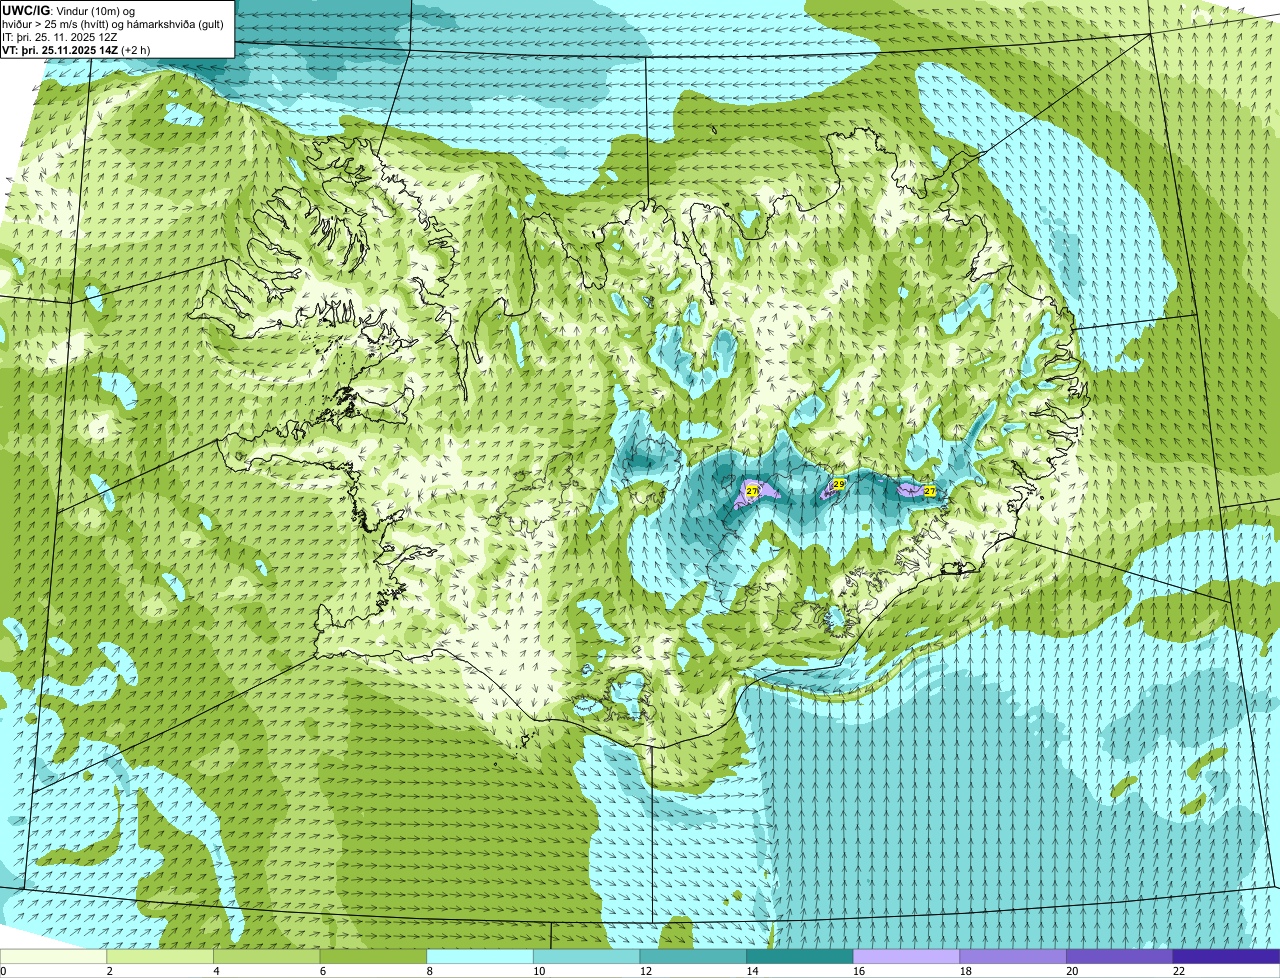
Task: Select the 20–22 m/s purple legend swatch
Action: pyautogui.click(x=1120, y=956)
